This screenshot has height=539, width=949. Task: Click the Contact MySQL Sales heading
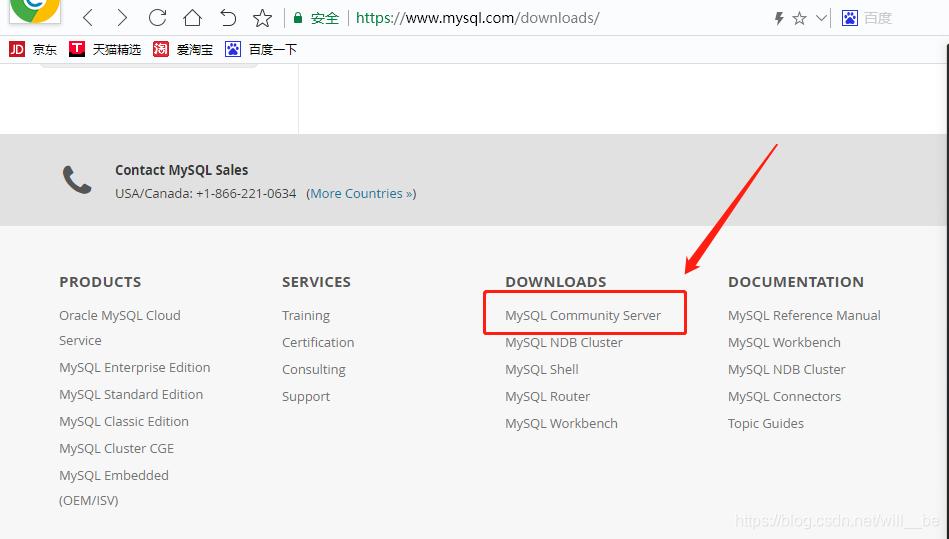pos(182,170)
